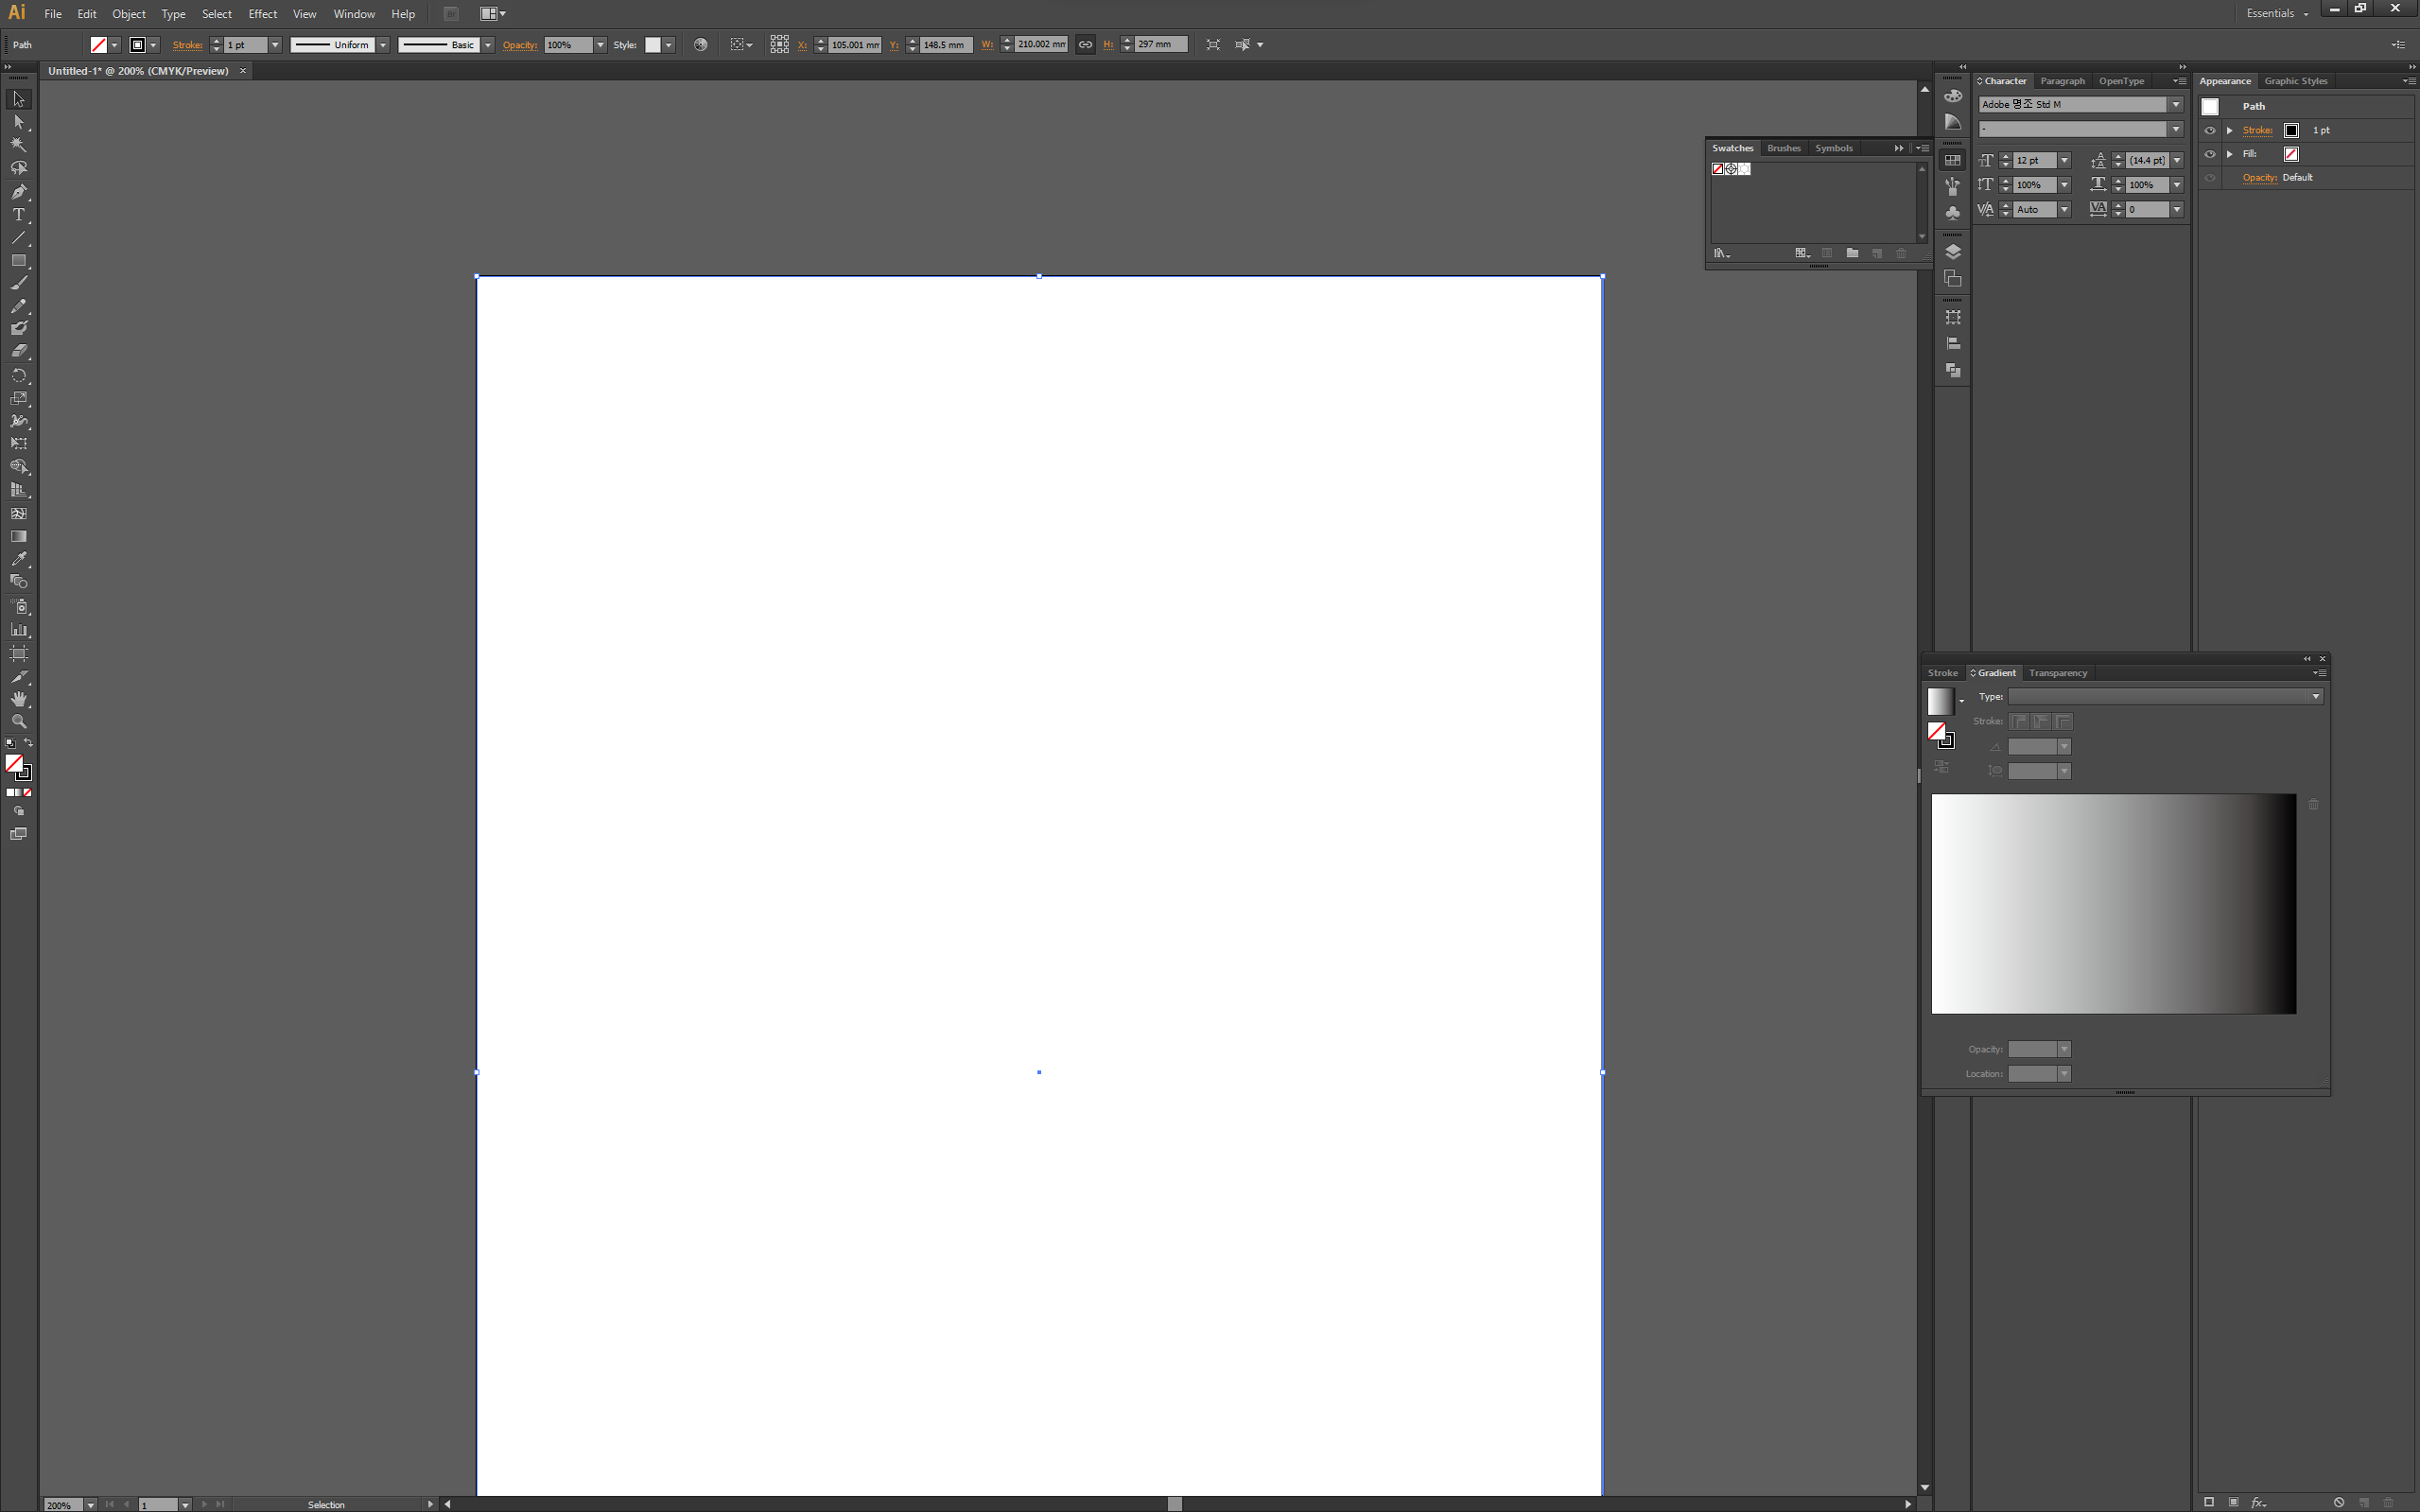This screenshot has height=1512, width=2420.
Task: Select the Hand tool
Action: coord(18,699)
